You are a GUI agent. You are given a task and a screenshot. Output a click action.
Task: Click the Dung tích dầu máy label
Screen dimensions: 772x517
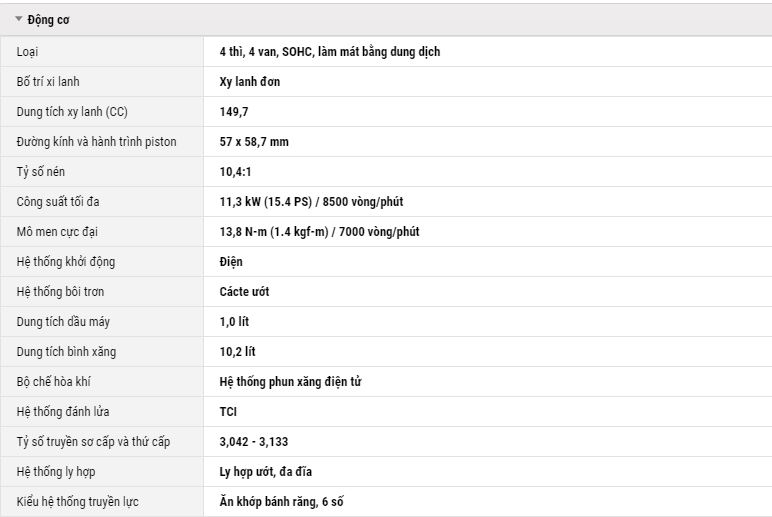point(63,322)
